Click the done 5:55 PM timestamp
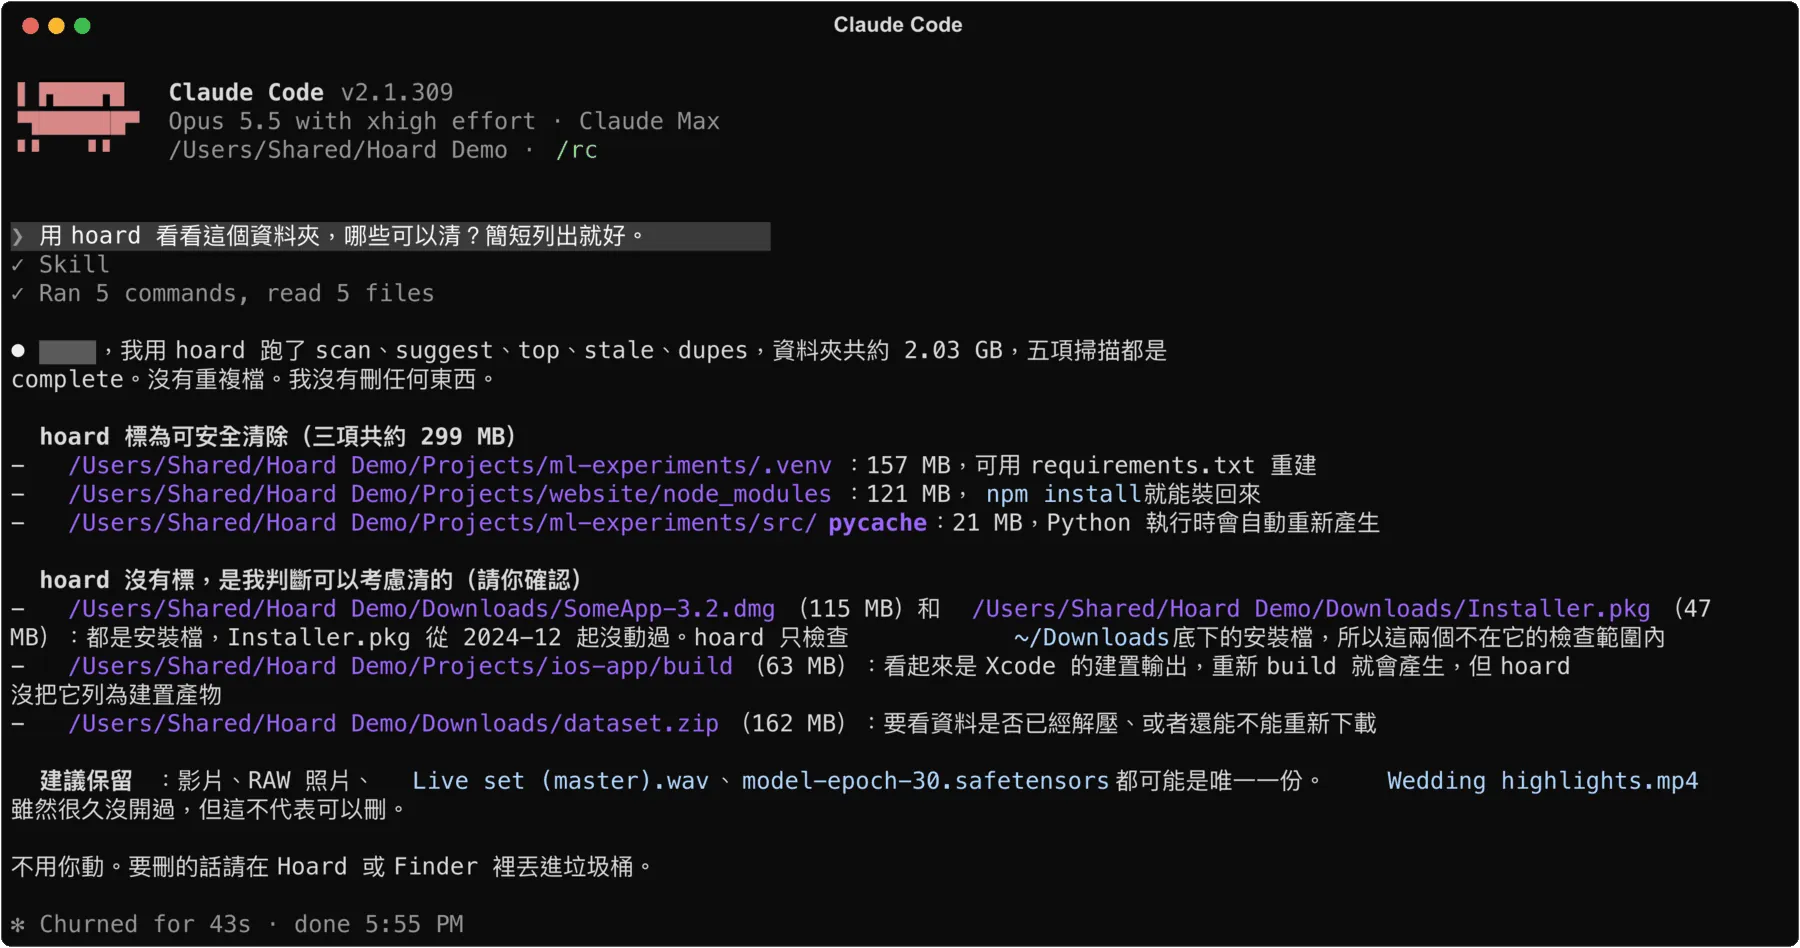The width and height of the screenshot is (1800, 948). tap(378, 925)
